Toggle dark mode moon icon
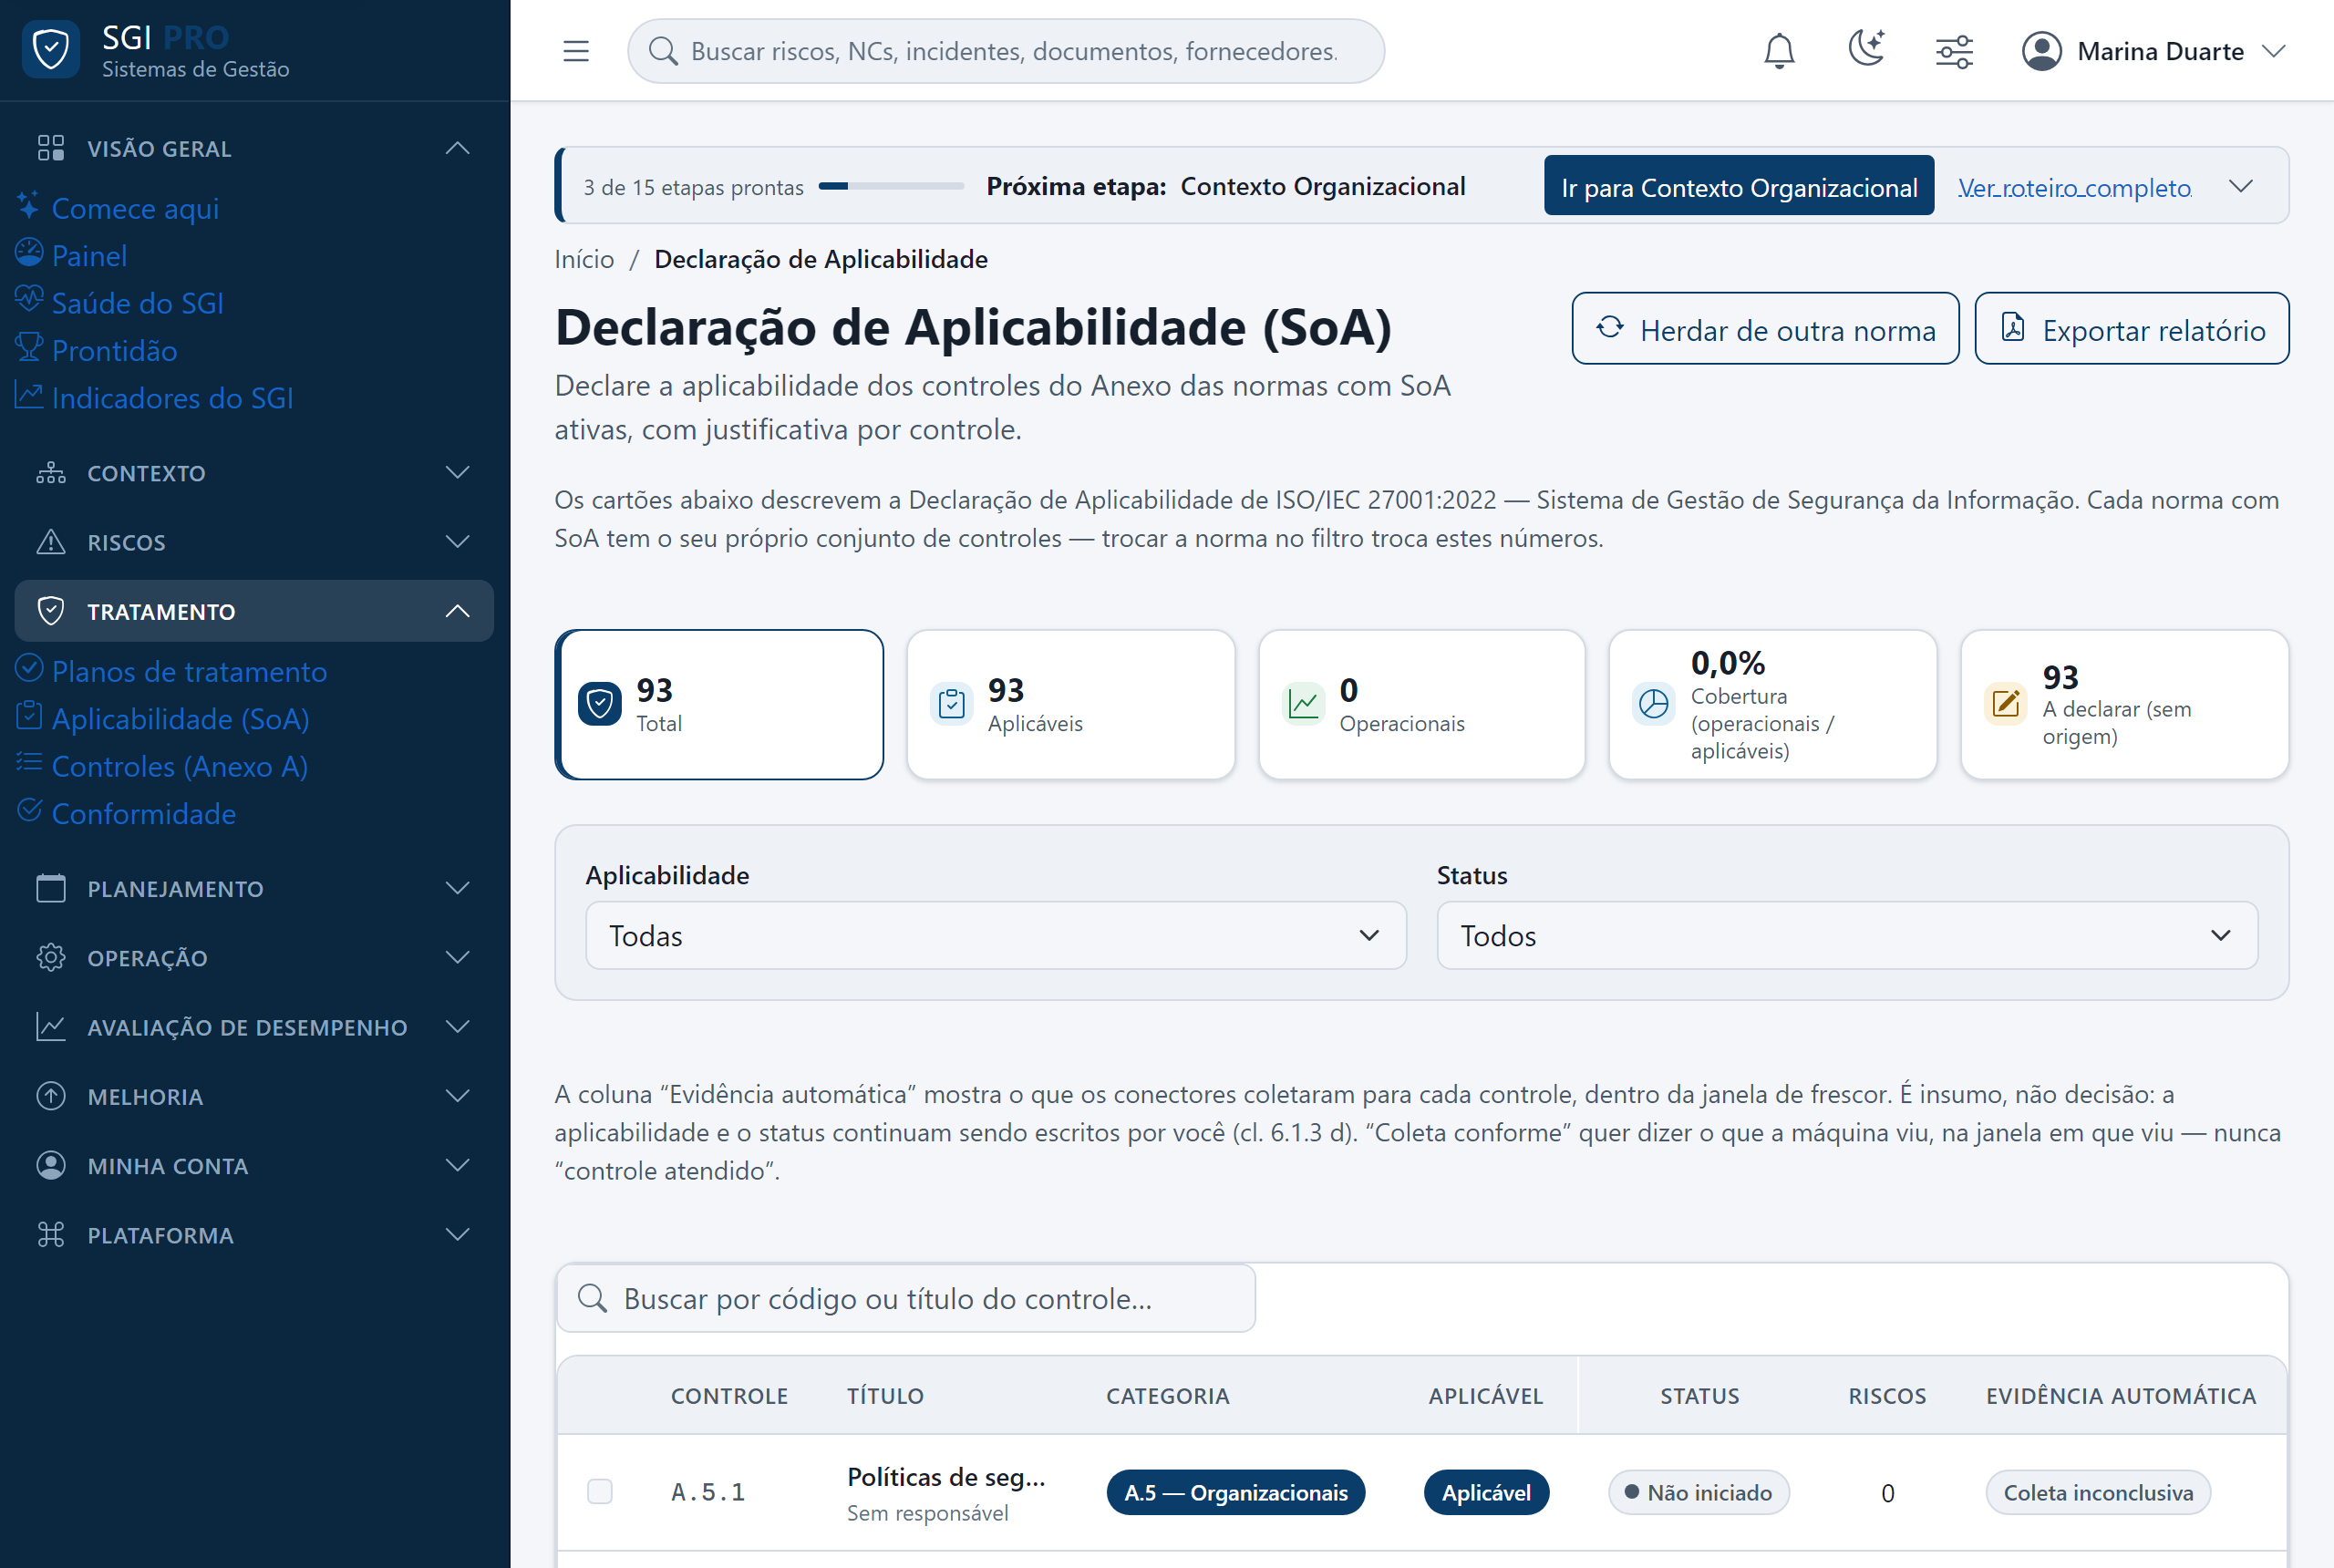 1866,49
